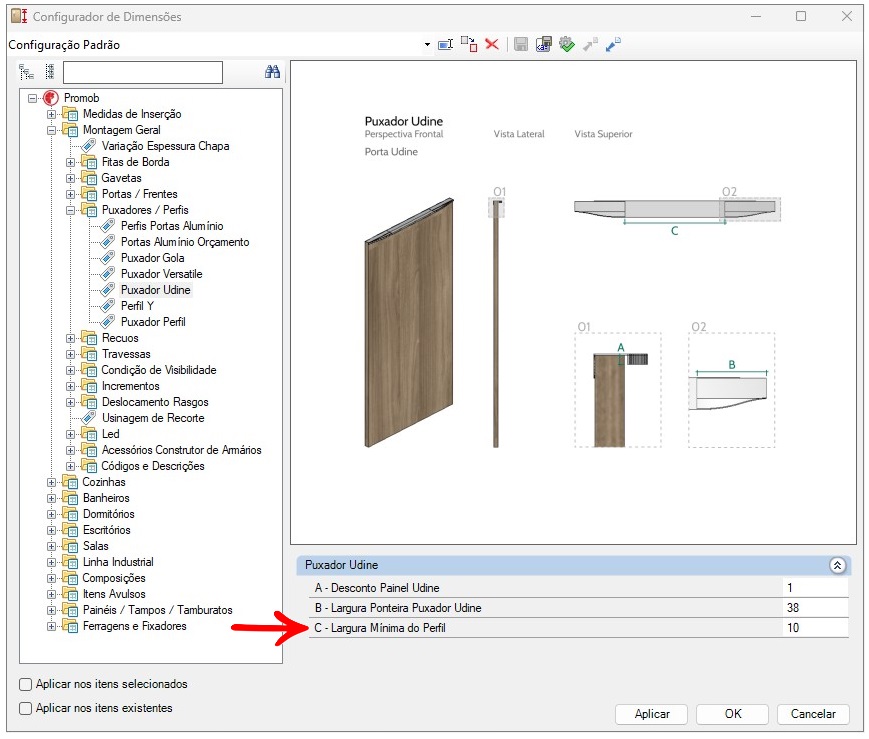Click the gear with green checkmark icon

coord(567,45)
